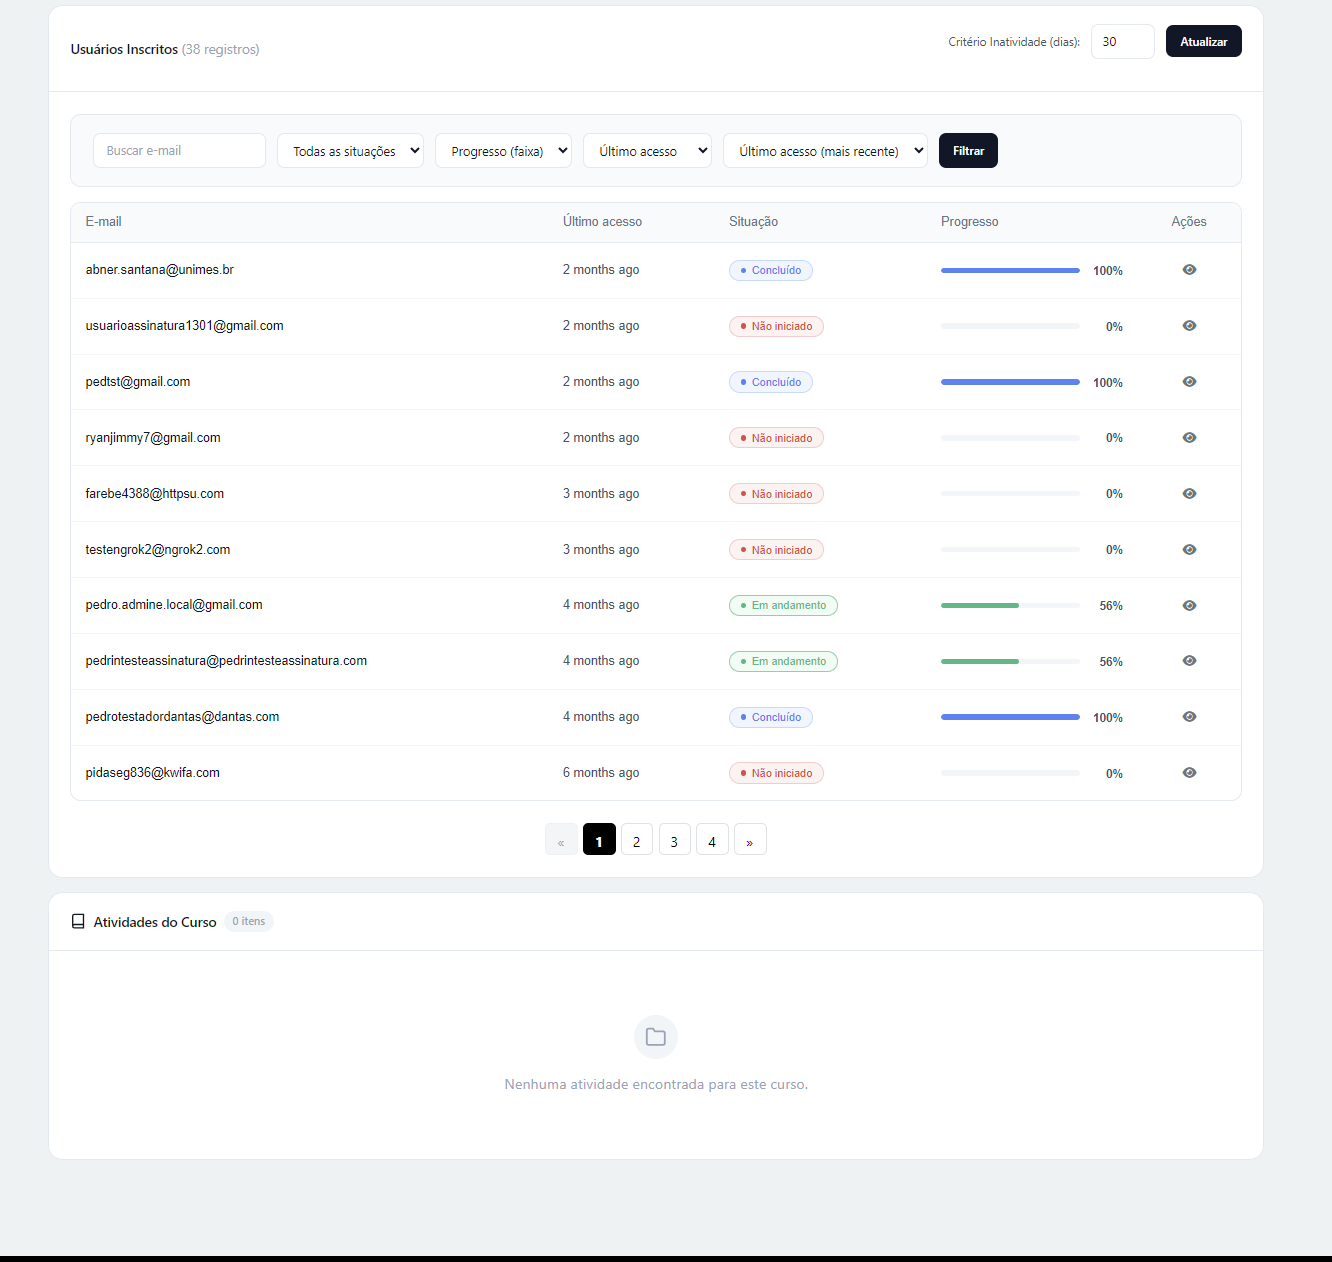The image size is (1332, 1262).
Task: Click the Atividades do Curso book icon
Action: 78,922
